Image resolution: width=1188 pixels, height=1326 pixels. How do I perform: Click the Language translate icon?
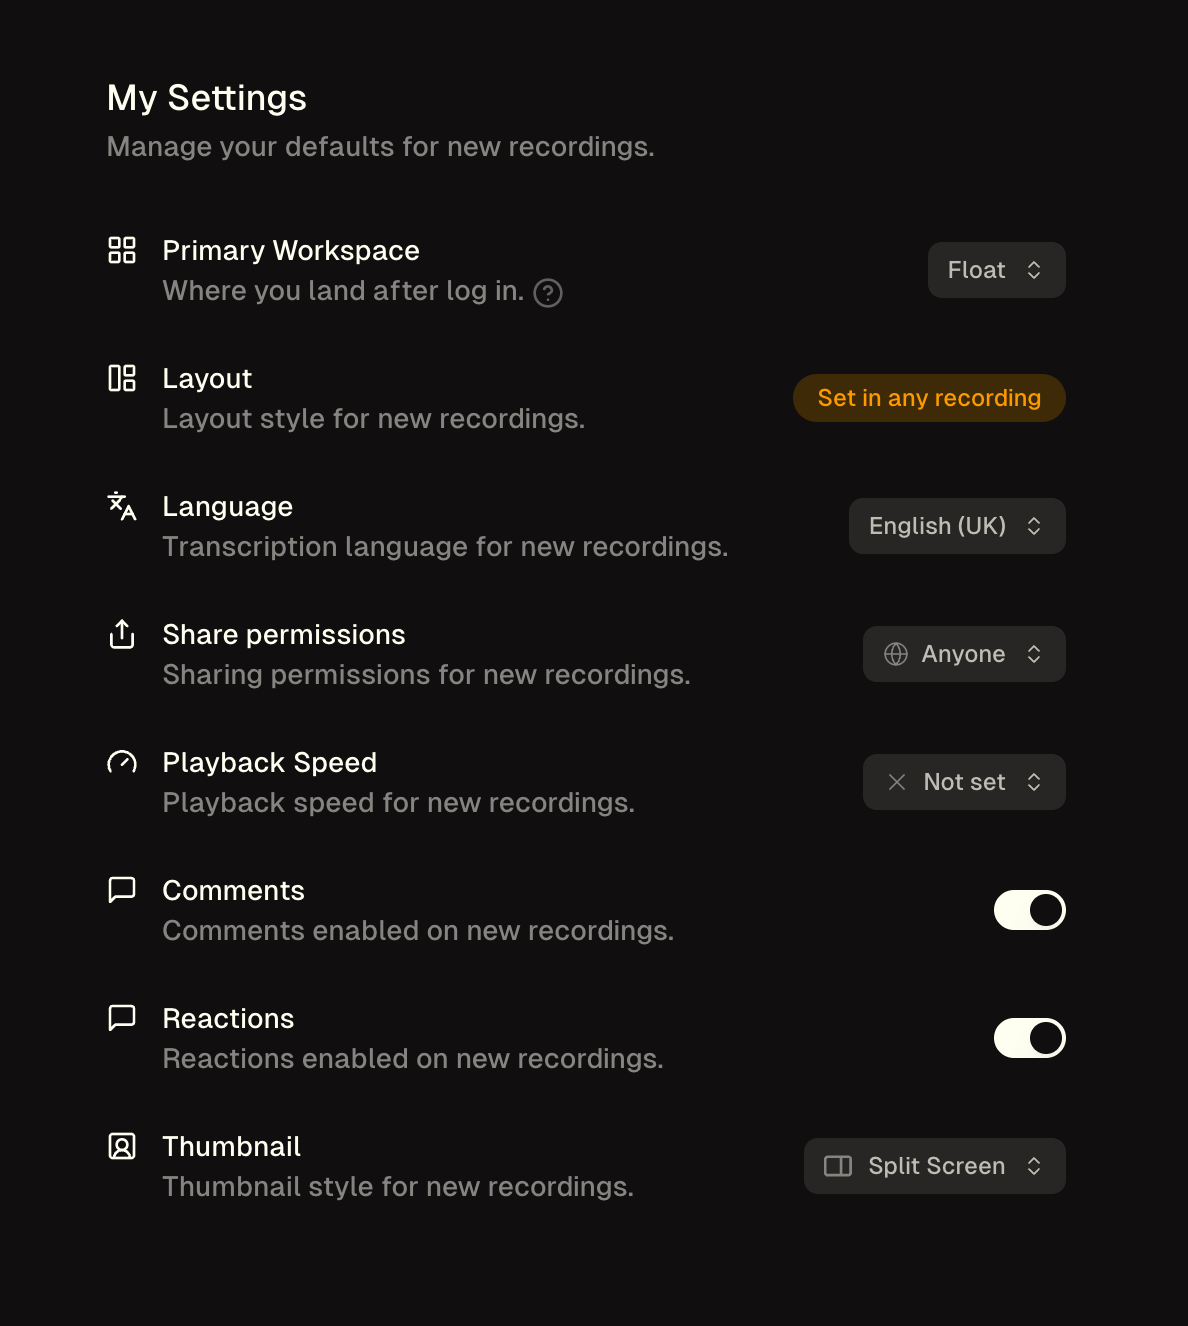122,506
